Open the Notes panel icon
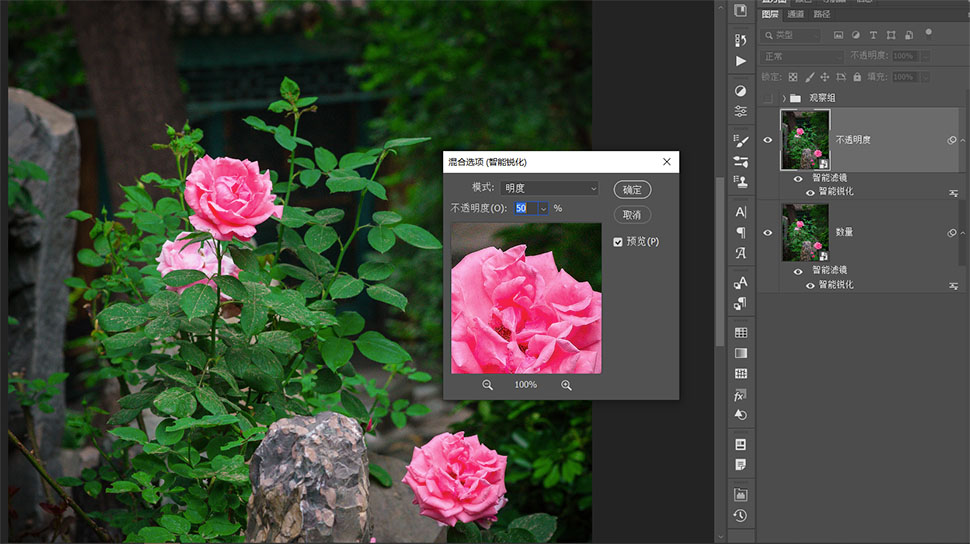This screenshot has width=970, height=544. coord(740,465)
